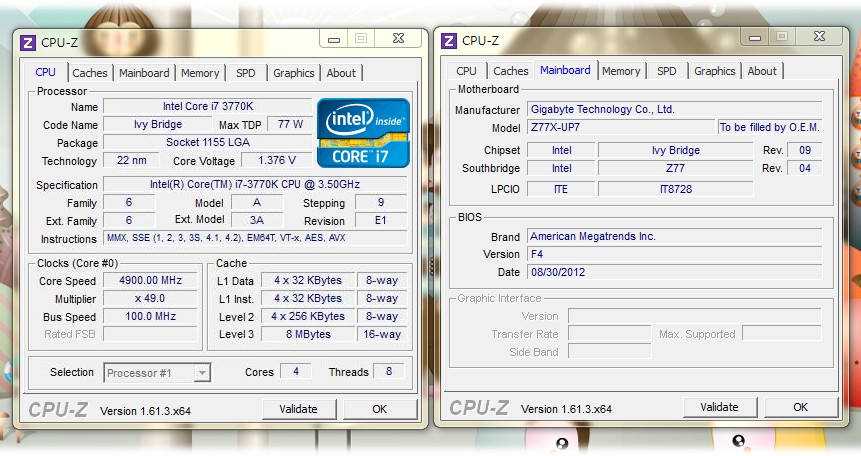Screen dimensions: 861x456
Task: Close the right CPU-Z window
Action: [819, 37]
